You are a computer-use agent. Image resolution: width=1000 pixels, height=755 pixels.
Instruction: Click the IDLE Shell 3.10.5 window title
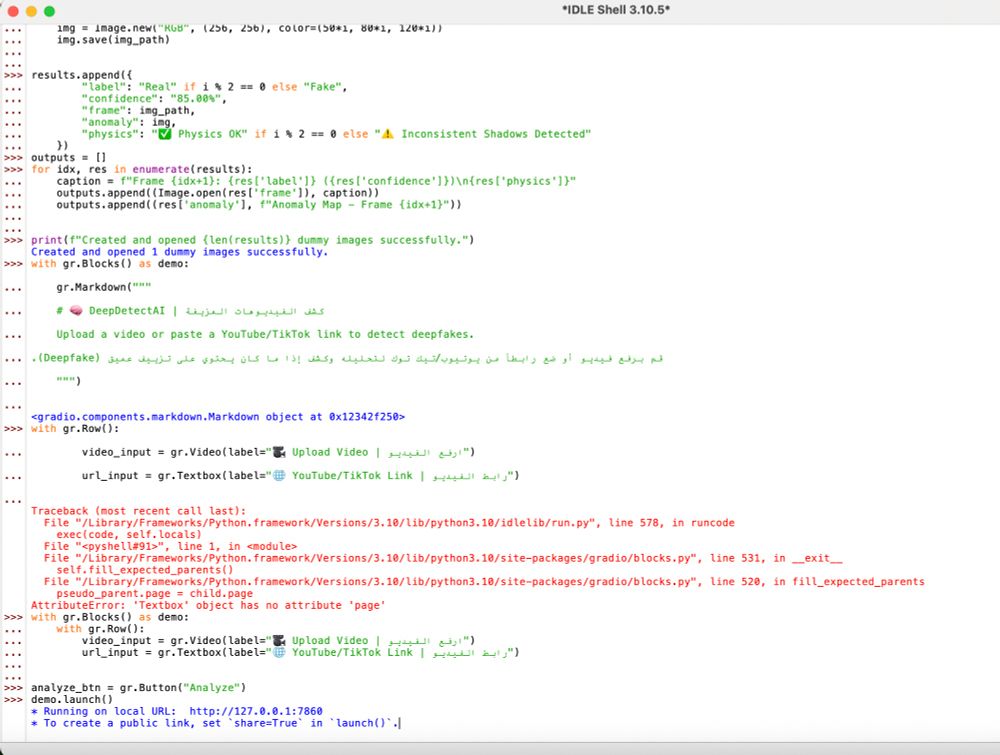coord(615,10)
